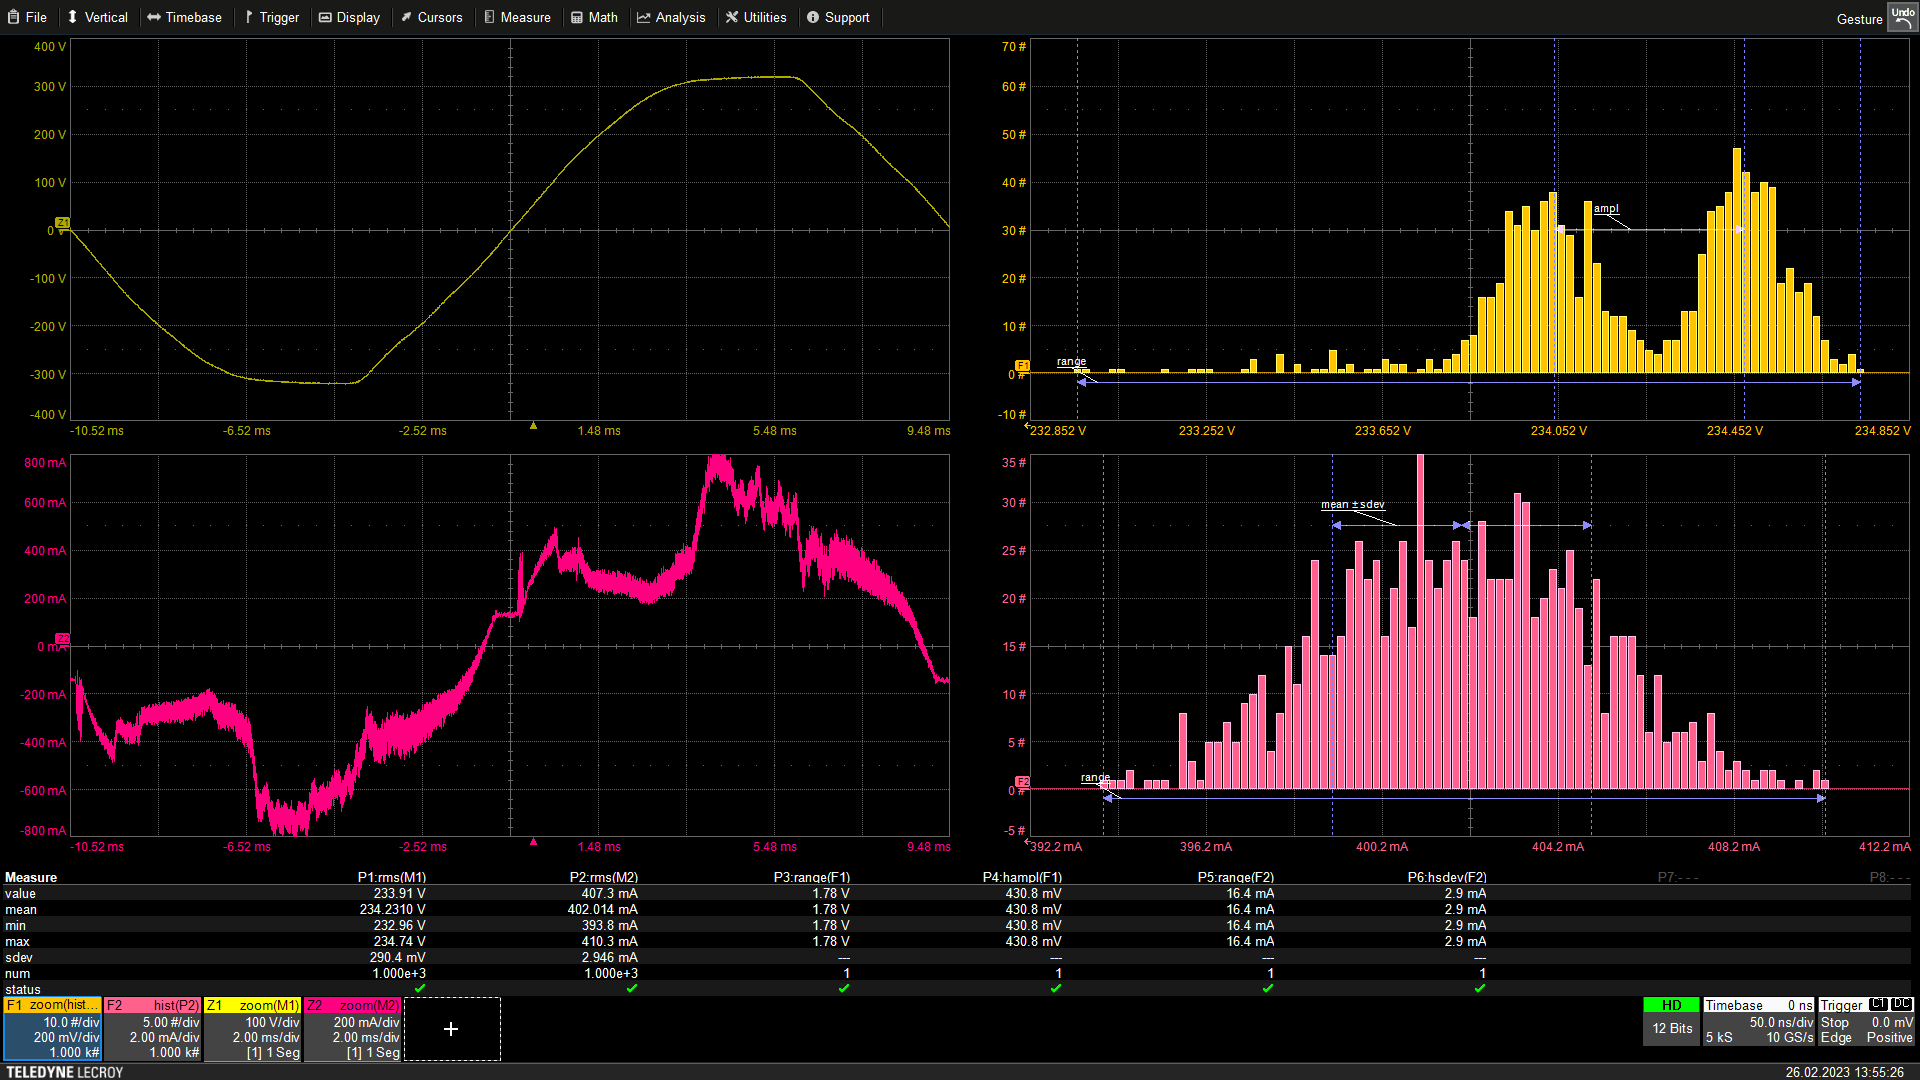
Task: Open the Vertical menu
Action: pyautogui.click(x=97, y=17)
